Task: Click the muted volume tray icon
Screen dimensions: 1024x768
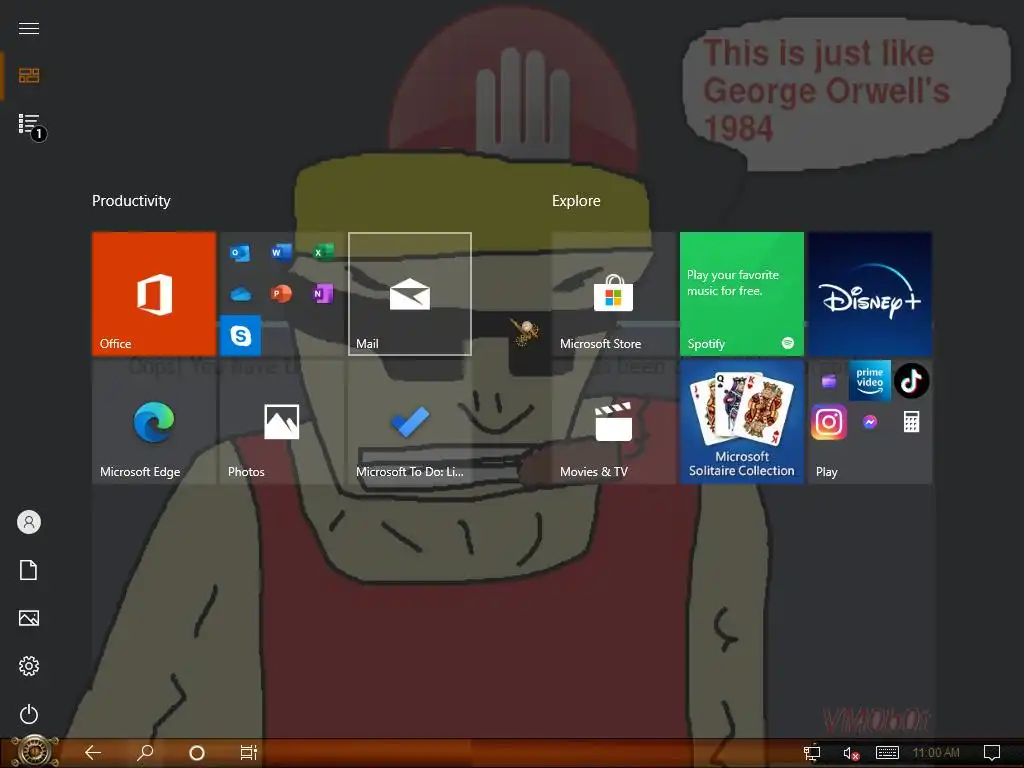Action: (x=850, y=753)
